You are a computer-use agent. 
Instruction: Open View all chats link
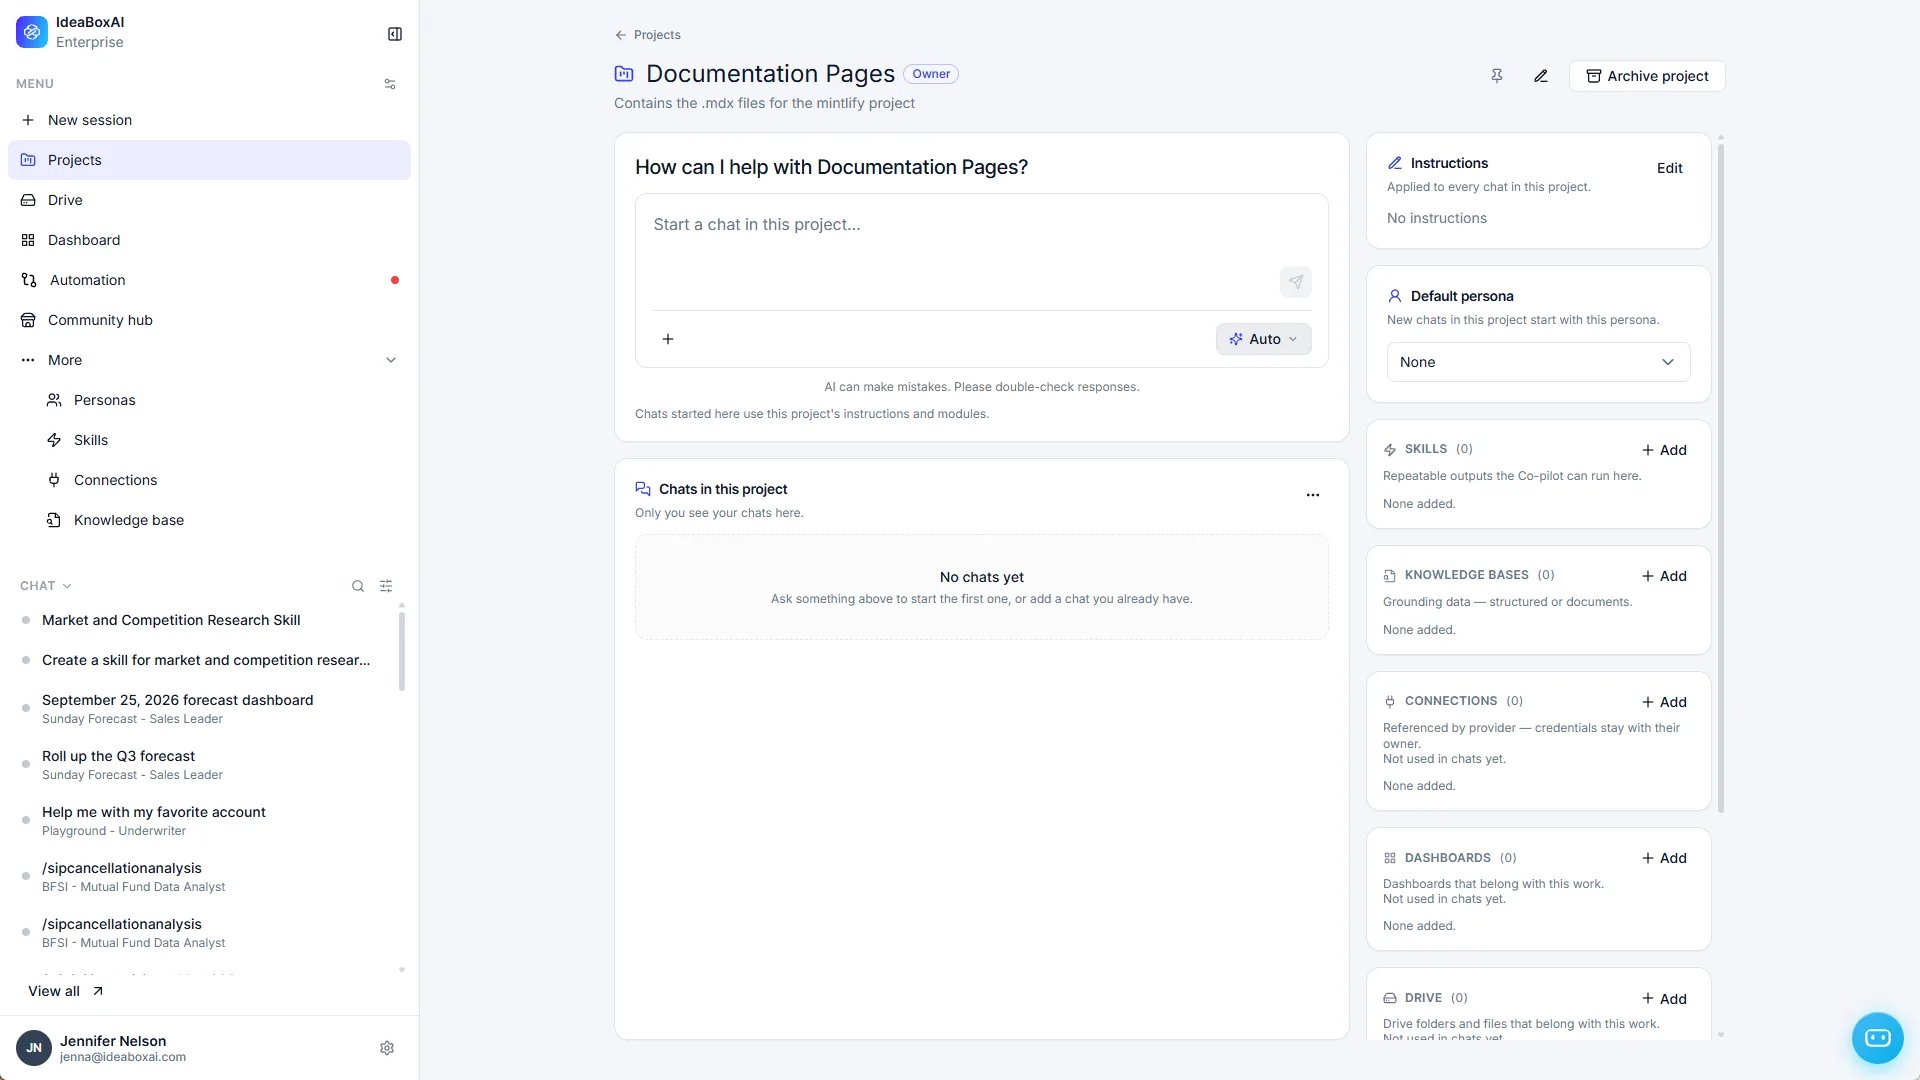[x=65, y=991]
